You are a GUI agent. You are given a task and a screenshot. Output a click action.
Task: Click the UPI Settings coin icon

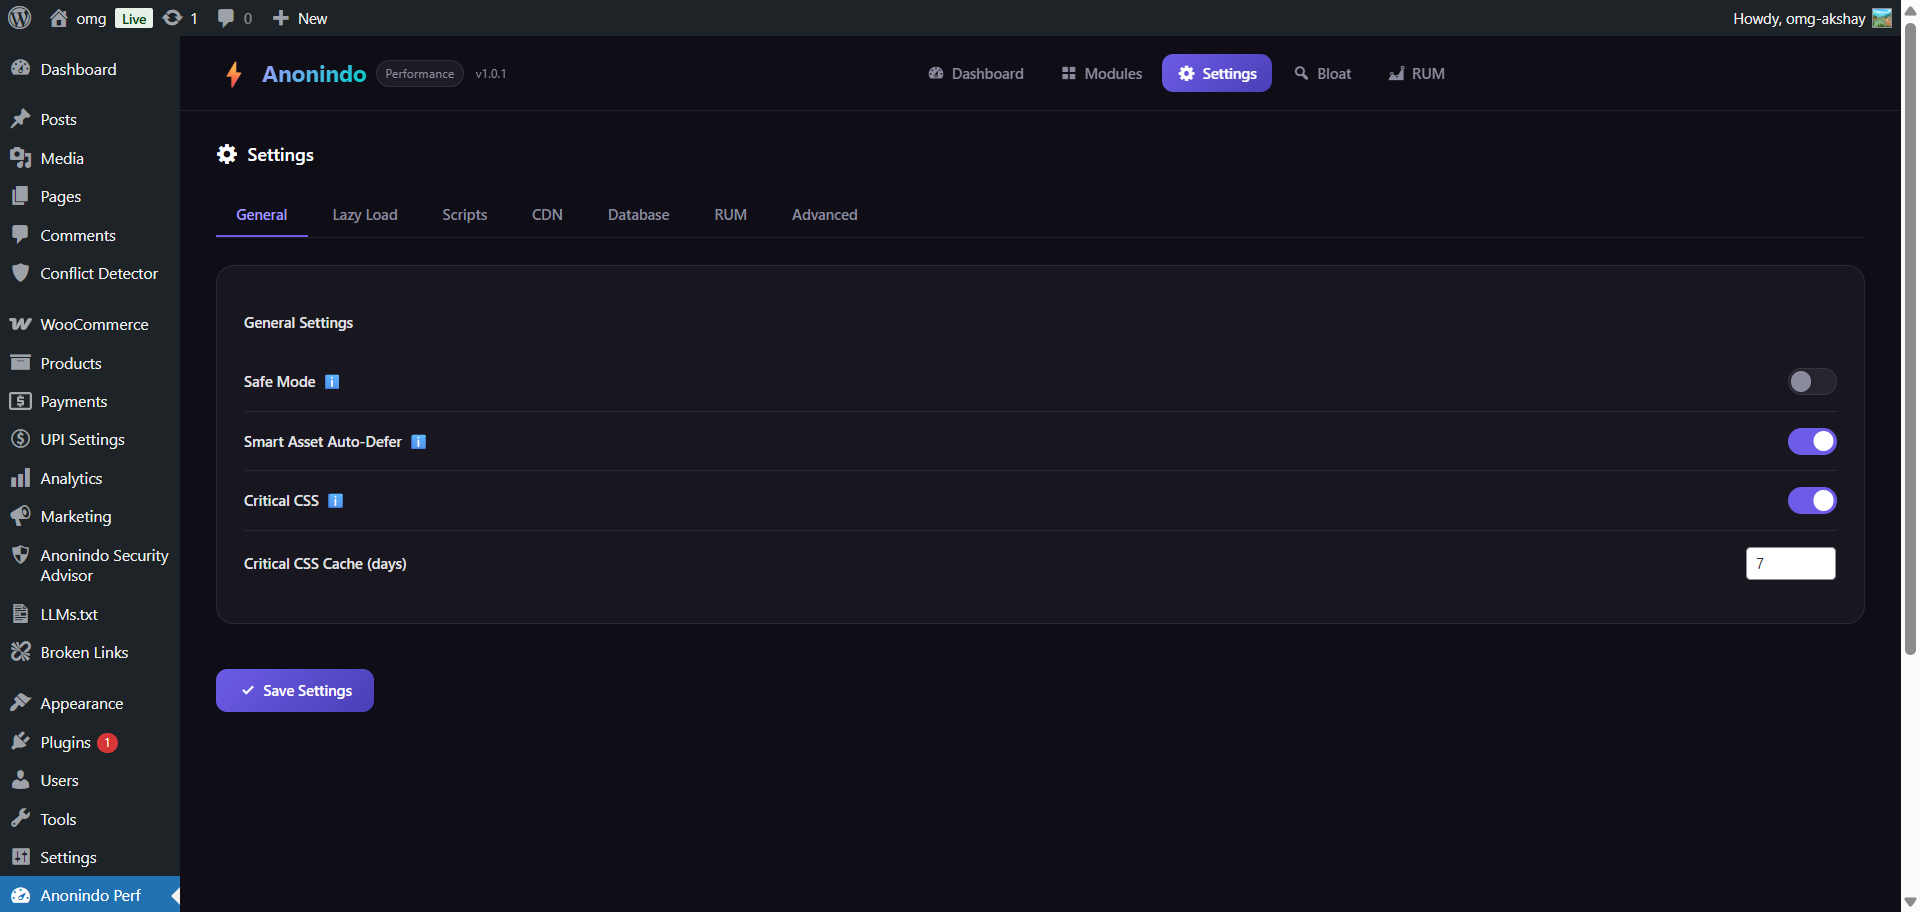click(20, 439)
